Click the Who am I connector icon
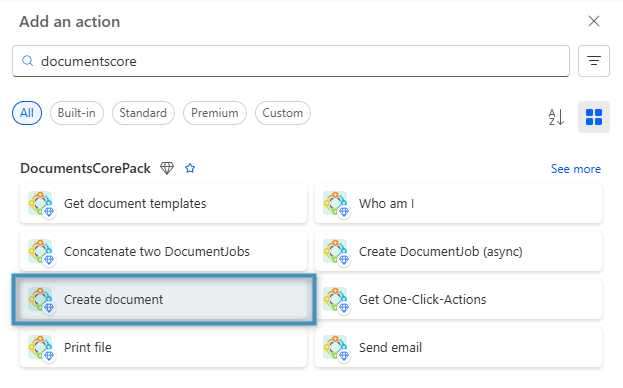 pyautogui.click(x=336, y=204)
